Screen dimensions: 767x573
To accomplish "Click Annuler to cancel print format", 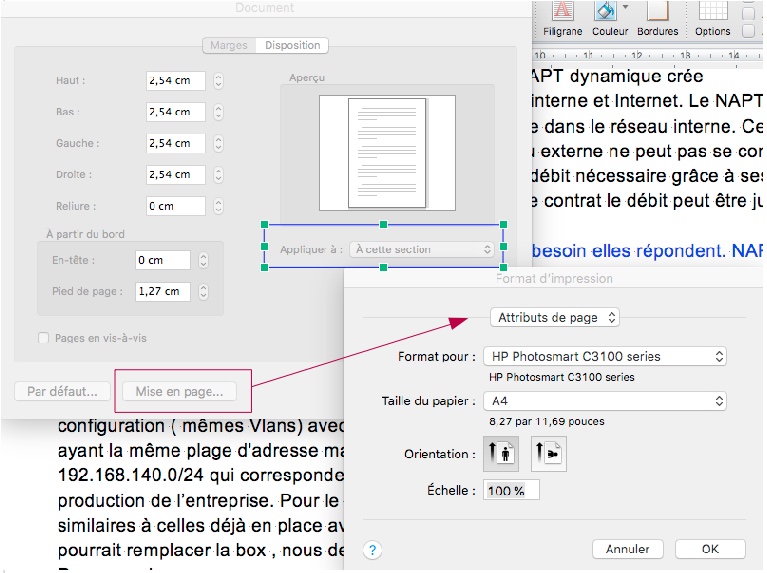I will tap(628, 549).
